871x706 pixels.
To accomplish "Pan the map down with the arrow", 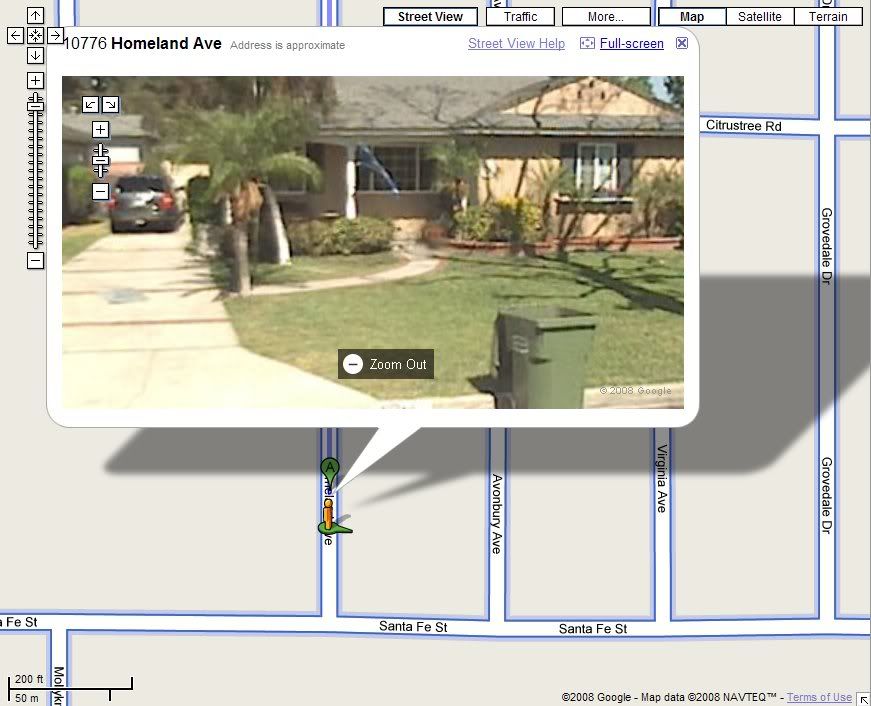I will (35, 55).
